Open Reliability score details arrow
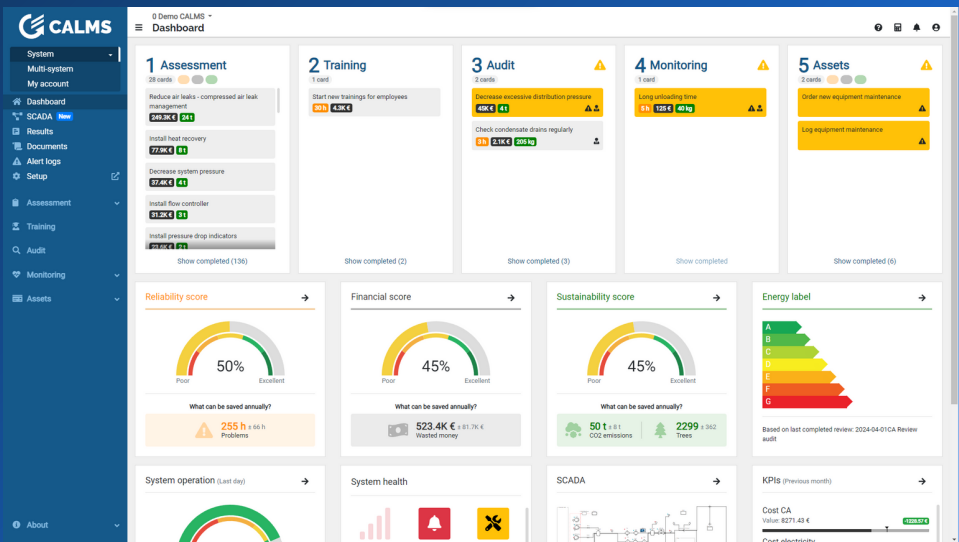Viewport: 959px width, 542px height. (305, 298)
